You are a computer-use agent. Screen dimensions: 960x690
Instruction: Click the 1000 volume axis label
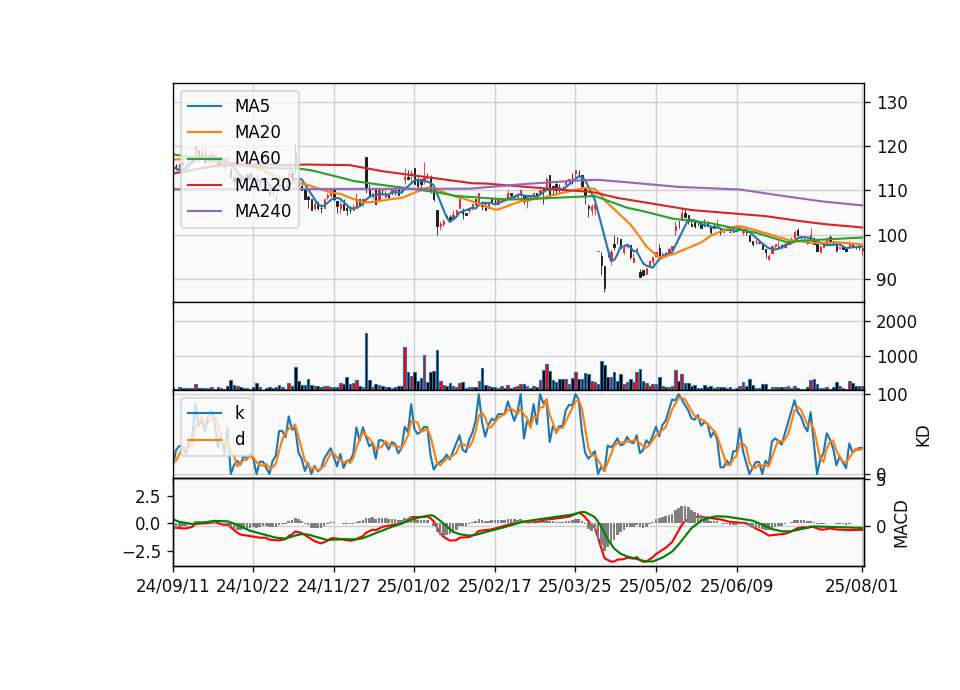pyautogui.click(x=896, y=357)
